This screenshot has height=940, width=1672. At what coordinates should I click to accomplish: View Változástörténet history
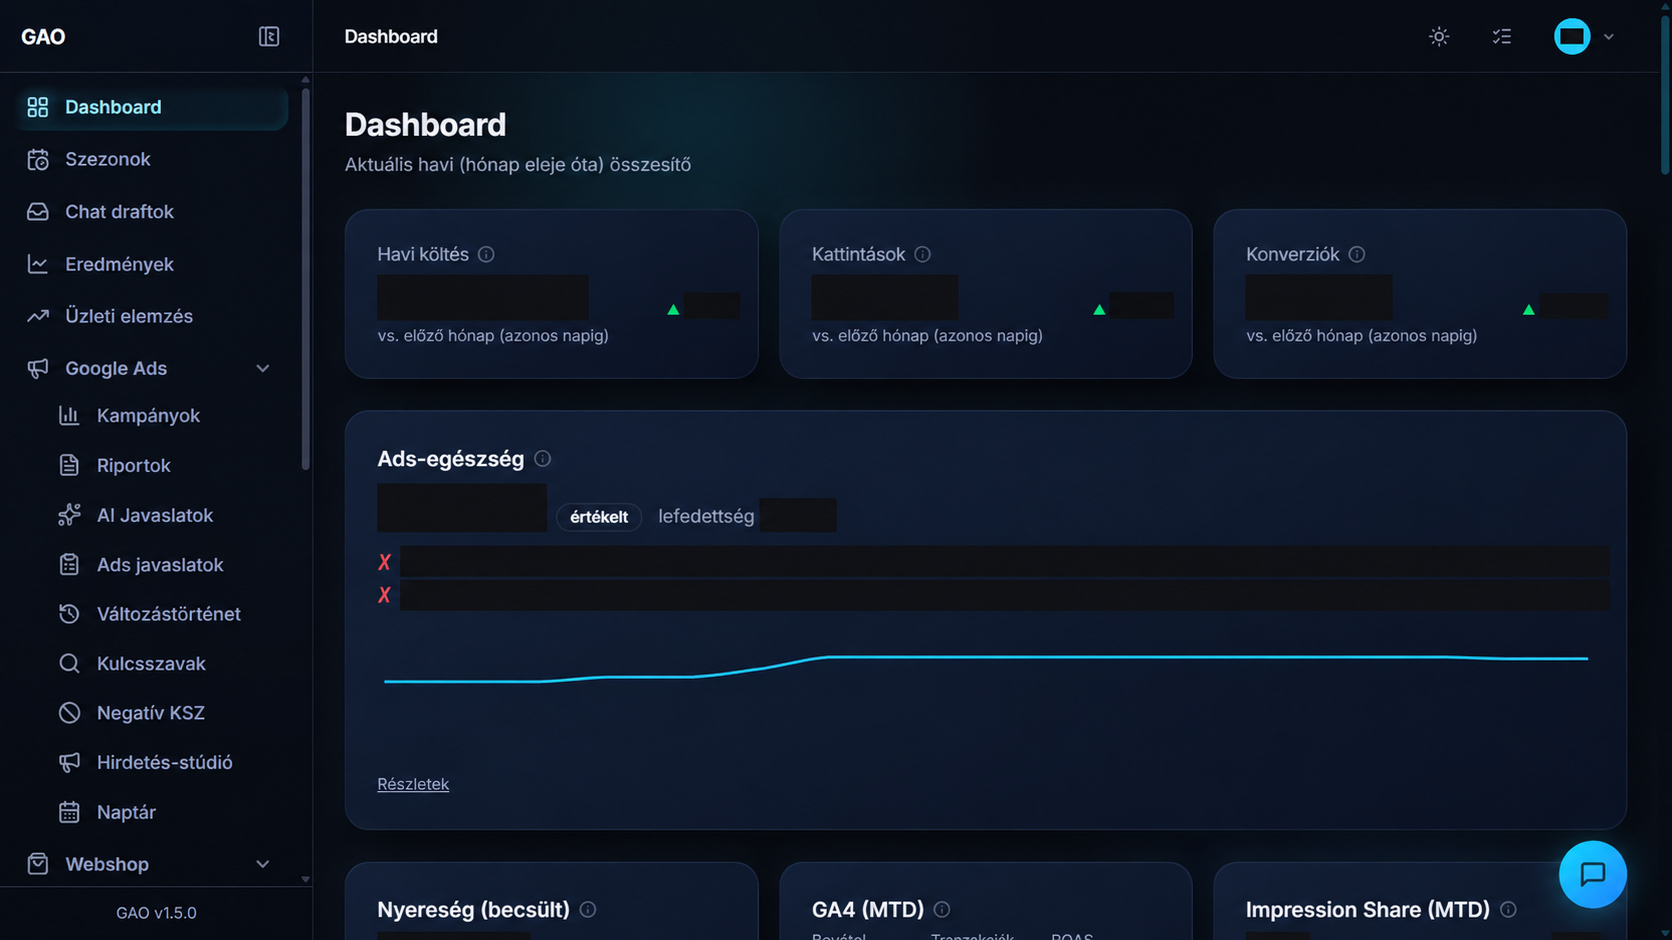click(x=168, y=614)
